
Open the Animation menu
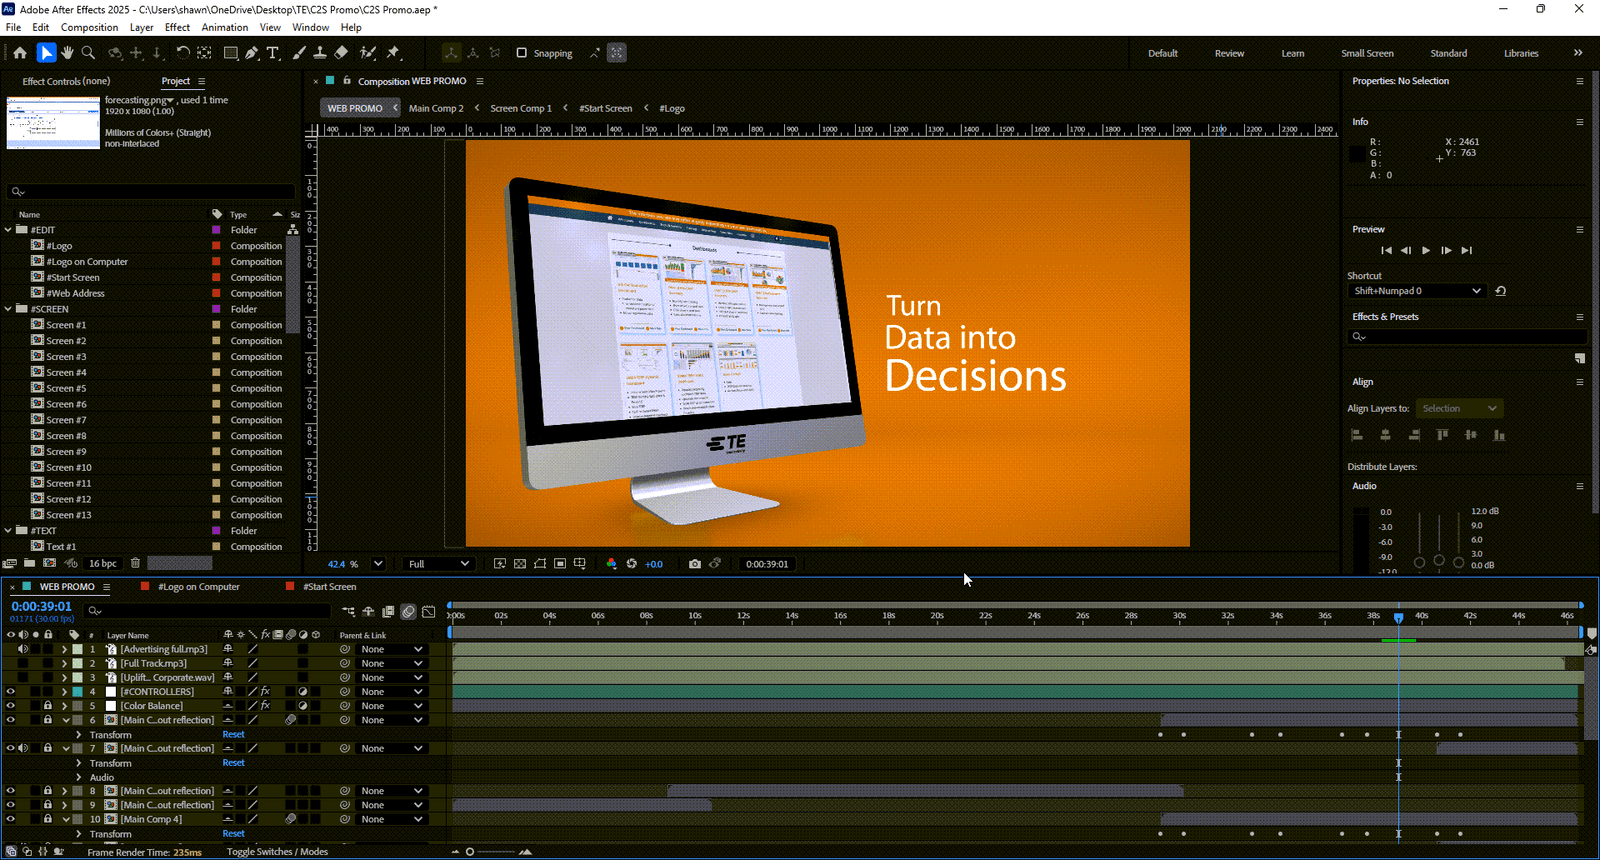[224, 27]
